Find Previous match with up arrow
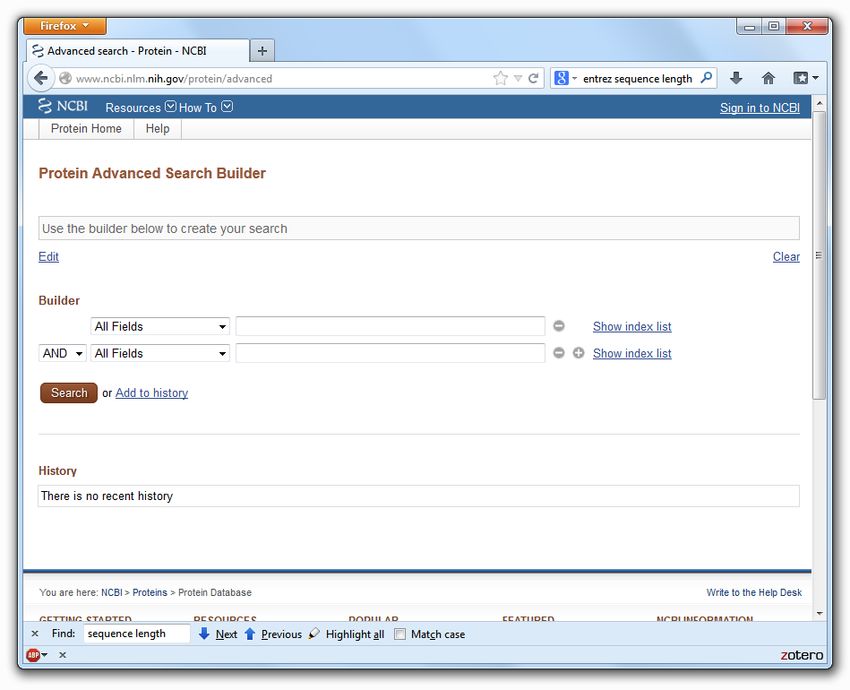 tap(273, 634)
